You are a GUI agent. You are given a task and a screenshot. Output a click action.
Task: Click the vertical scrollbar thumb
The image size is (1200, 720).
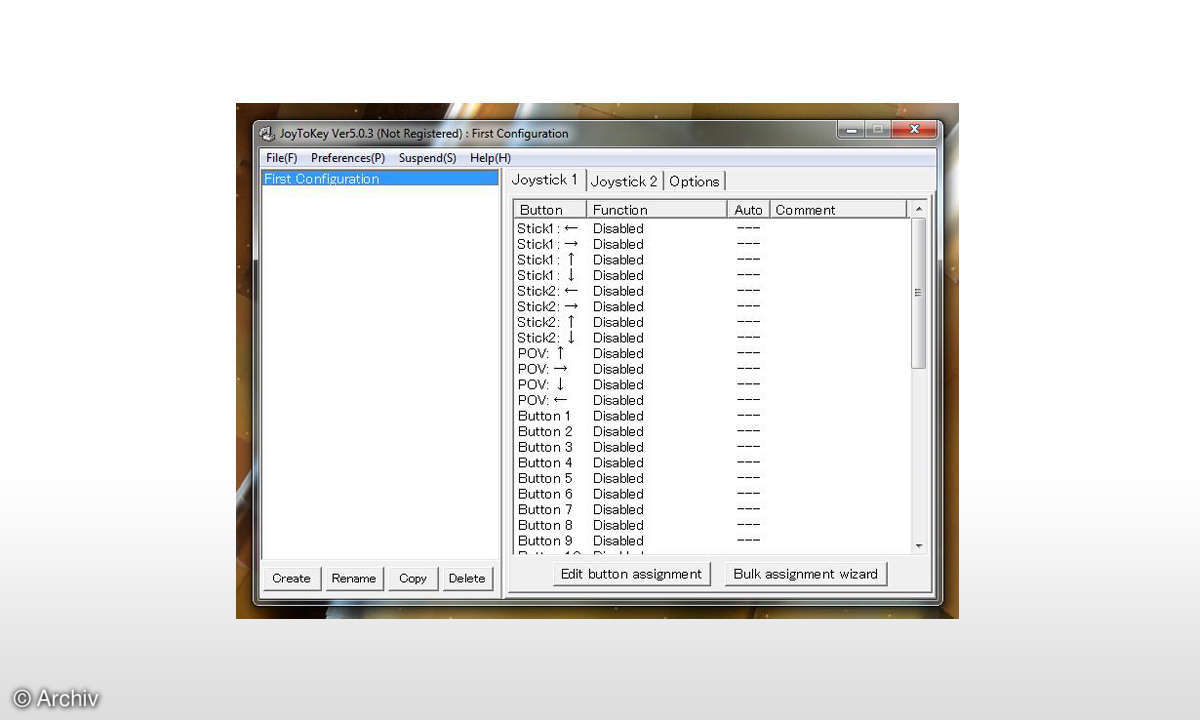click(x=919, y=293)
